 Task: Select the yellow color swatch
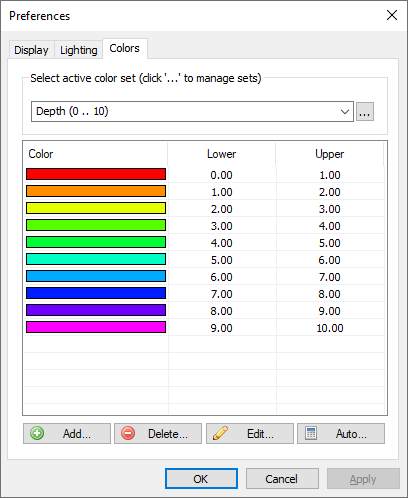click(x=96, y=208)
